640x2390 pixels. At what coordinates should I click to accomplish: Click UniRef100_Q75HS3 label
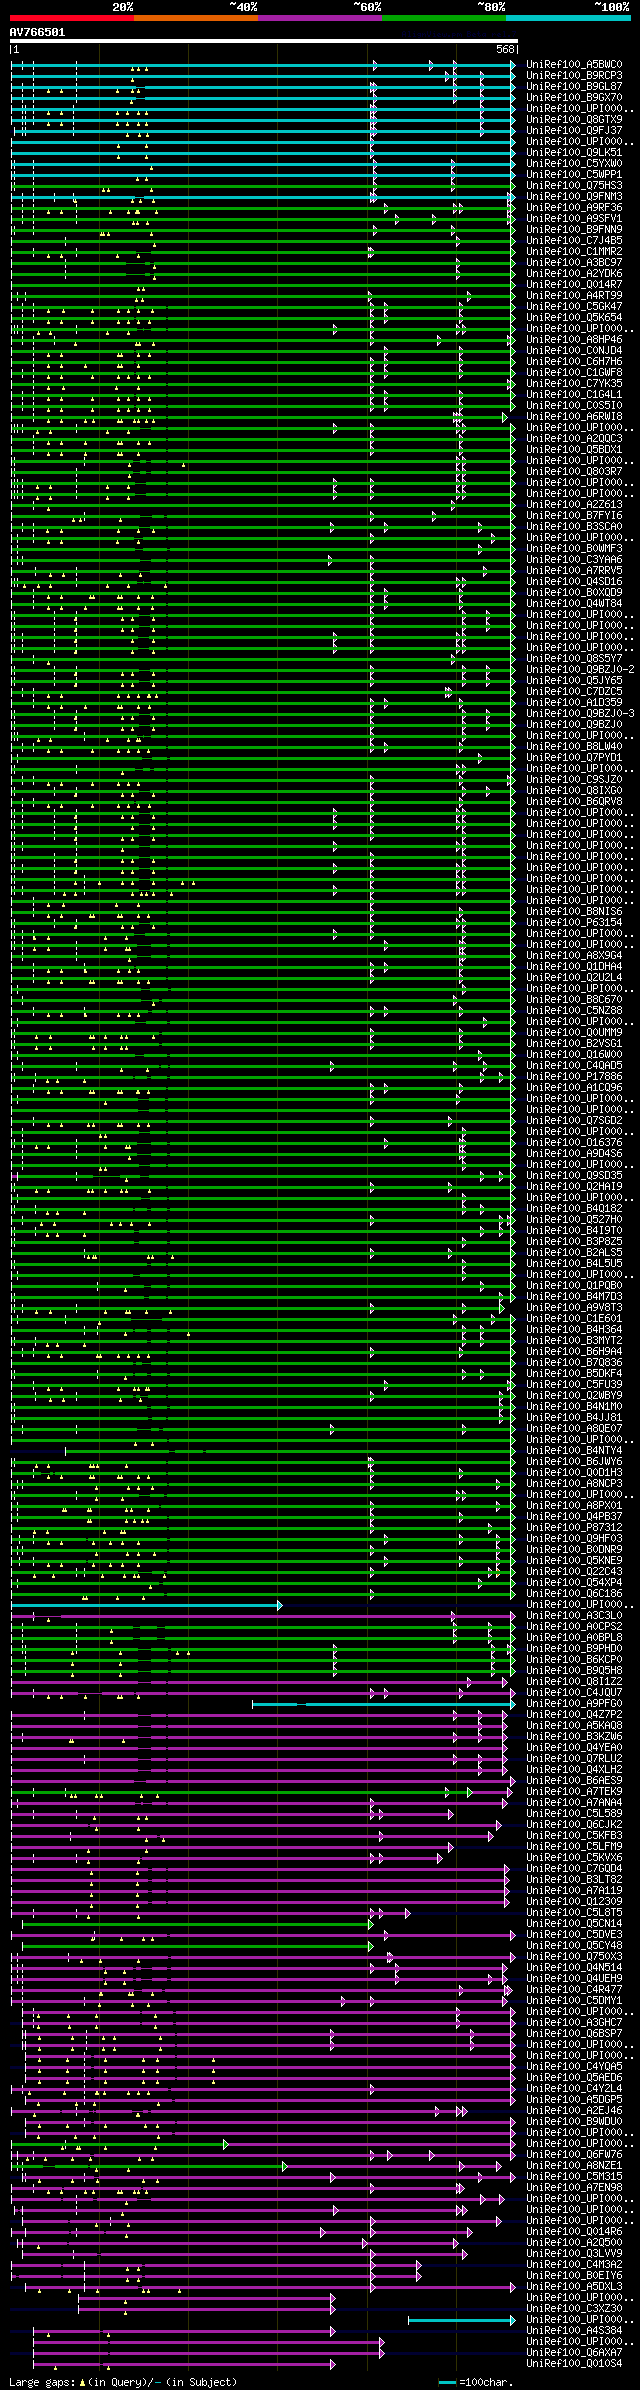pyautogui.click(x=574, y=186)
